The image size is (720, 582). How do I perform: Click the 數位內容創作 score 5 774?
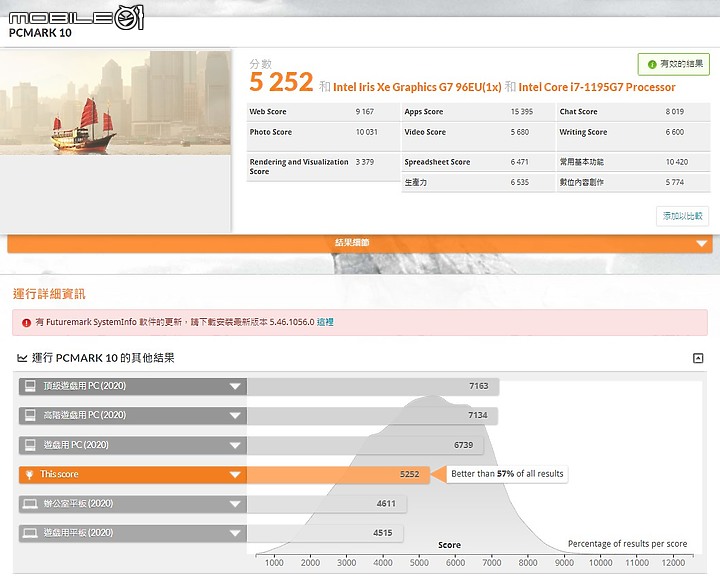(675, 182)
